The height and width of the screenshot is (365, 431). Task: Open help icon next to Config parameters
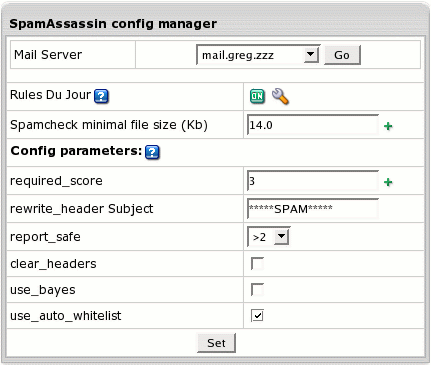[x=152, y=152]
